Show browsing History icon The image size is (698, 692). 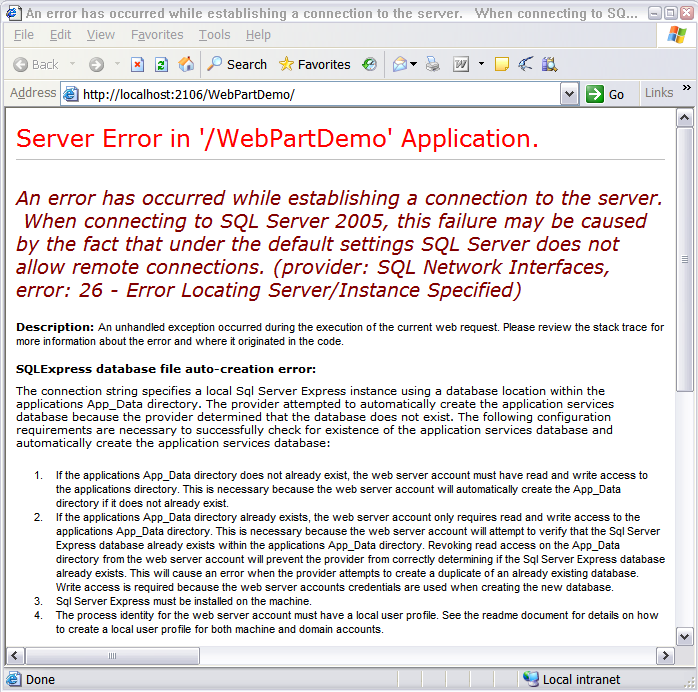click(370, 64)
